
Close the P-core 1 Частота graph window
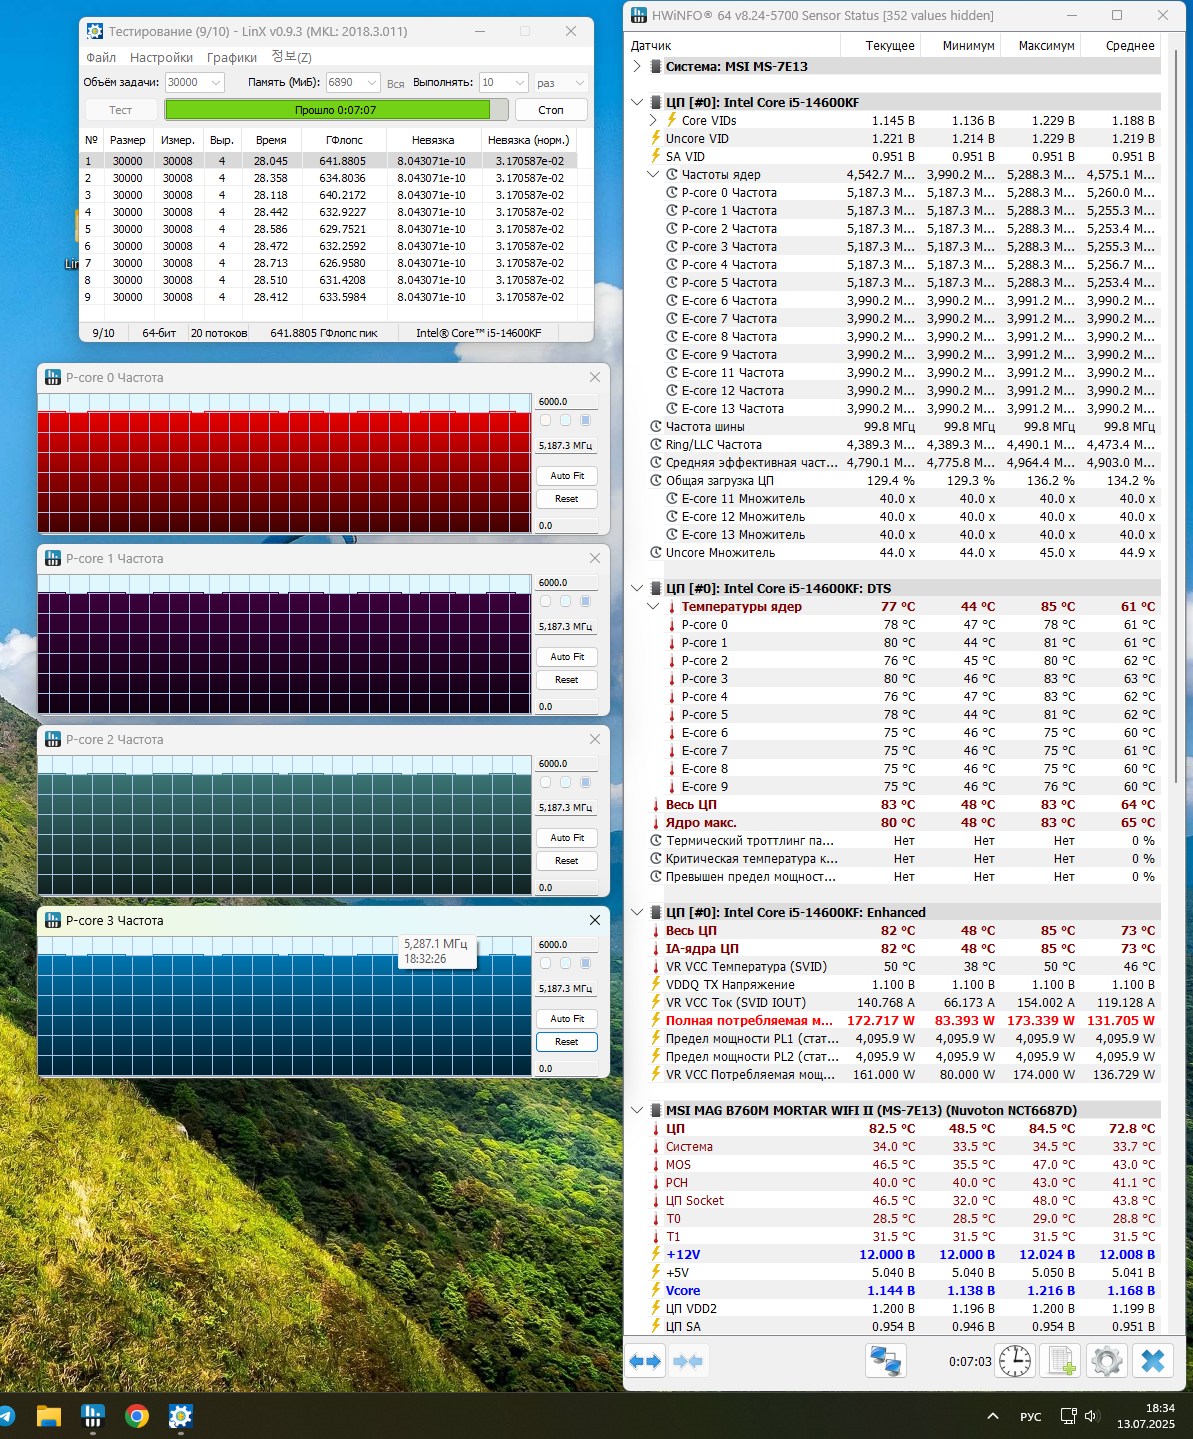coord(595,558)
